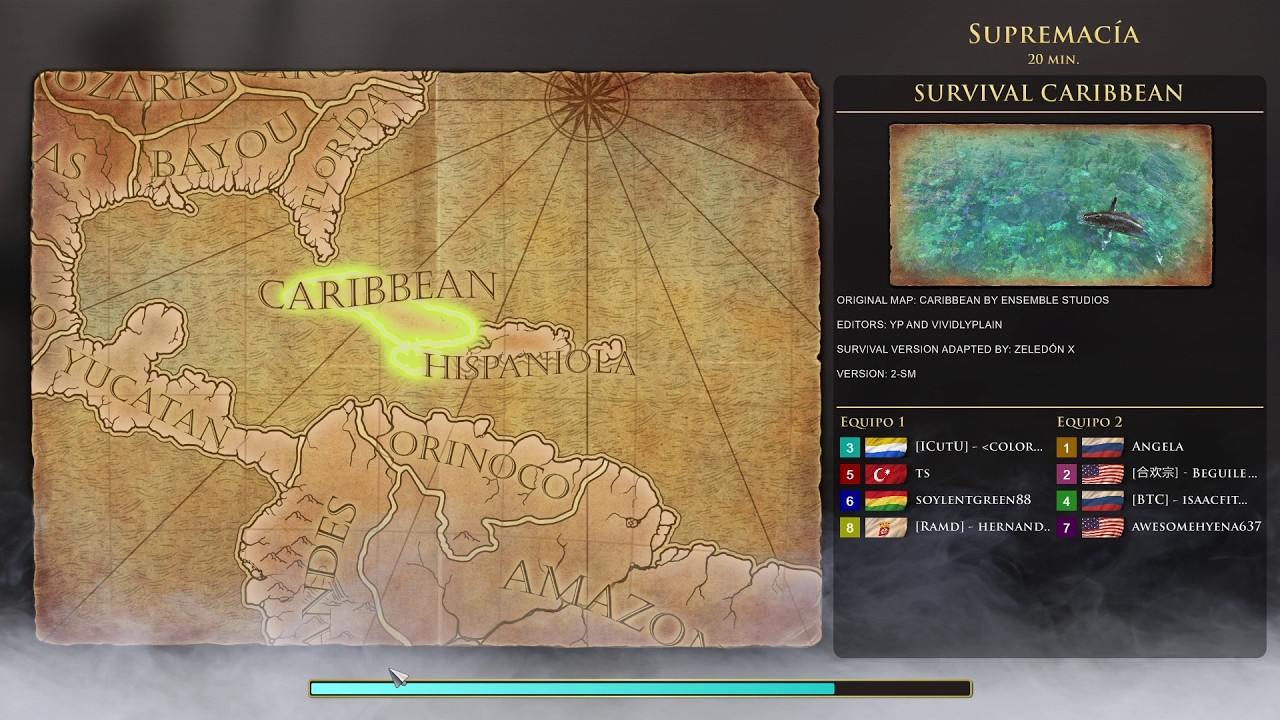Click the teal player color box 3

coord(850,447)
